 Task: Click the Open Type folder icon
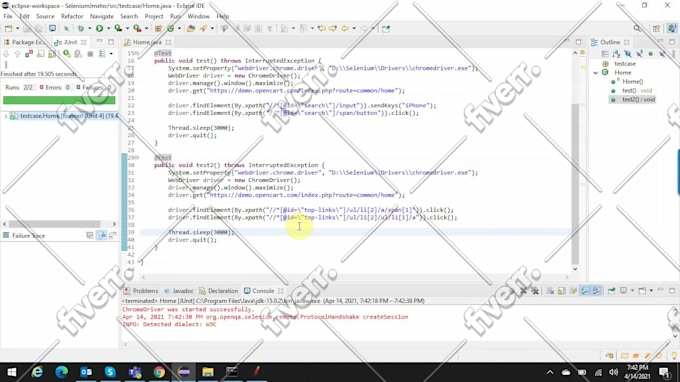(191, 29)
